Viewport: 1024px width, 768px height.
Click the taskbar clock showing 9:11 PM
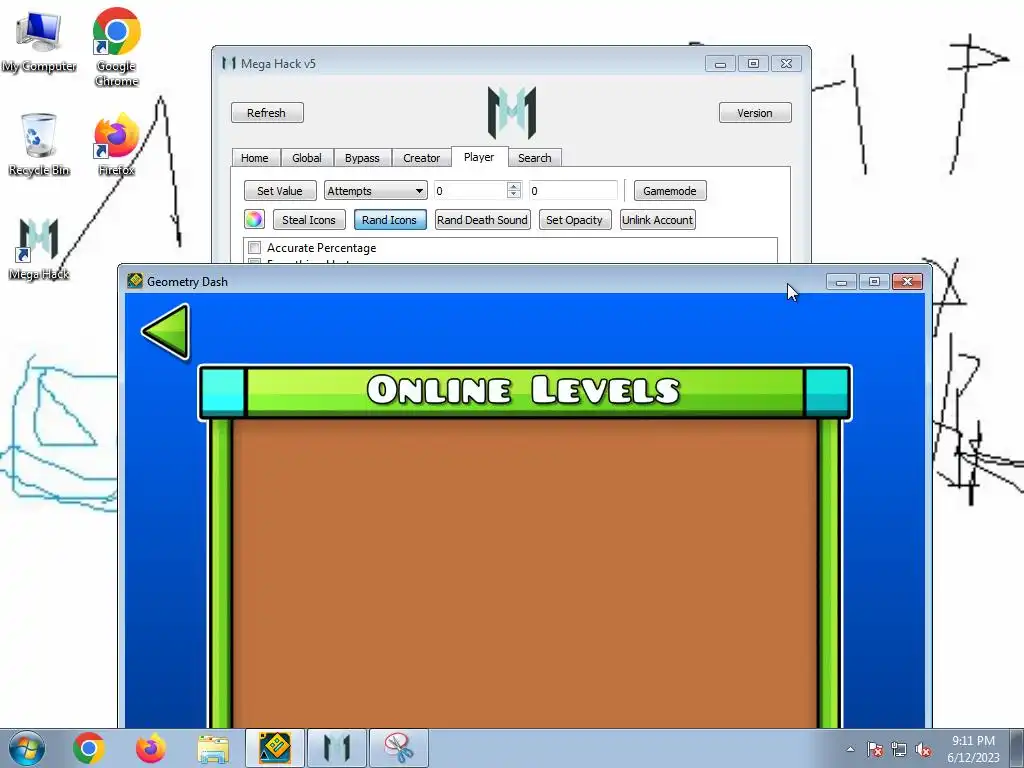(973, 749)
